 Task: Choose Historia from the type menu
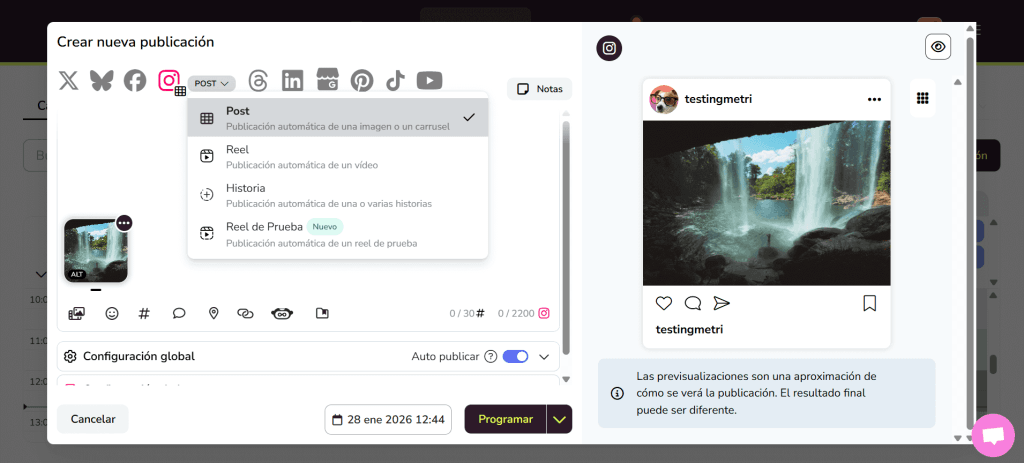click(x=338, y=195)
